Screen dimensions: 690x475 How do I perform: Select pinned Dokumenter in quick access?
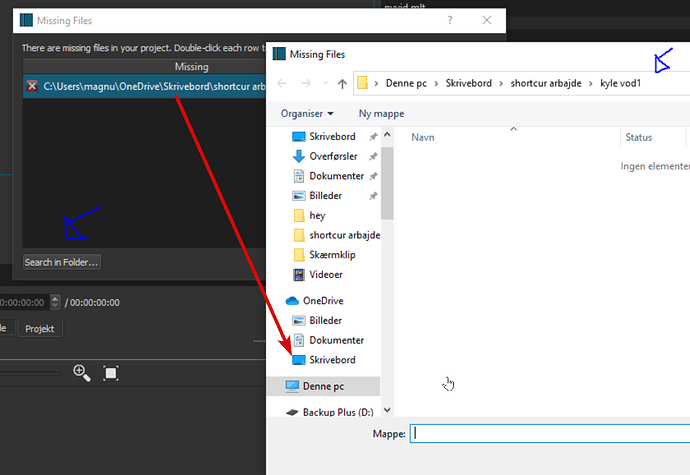[336, 176]
